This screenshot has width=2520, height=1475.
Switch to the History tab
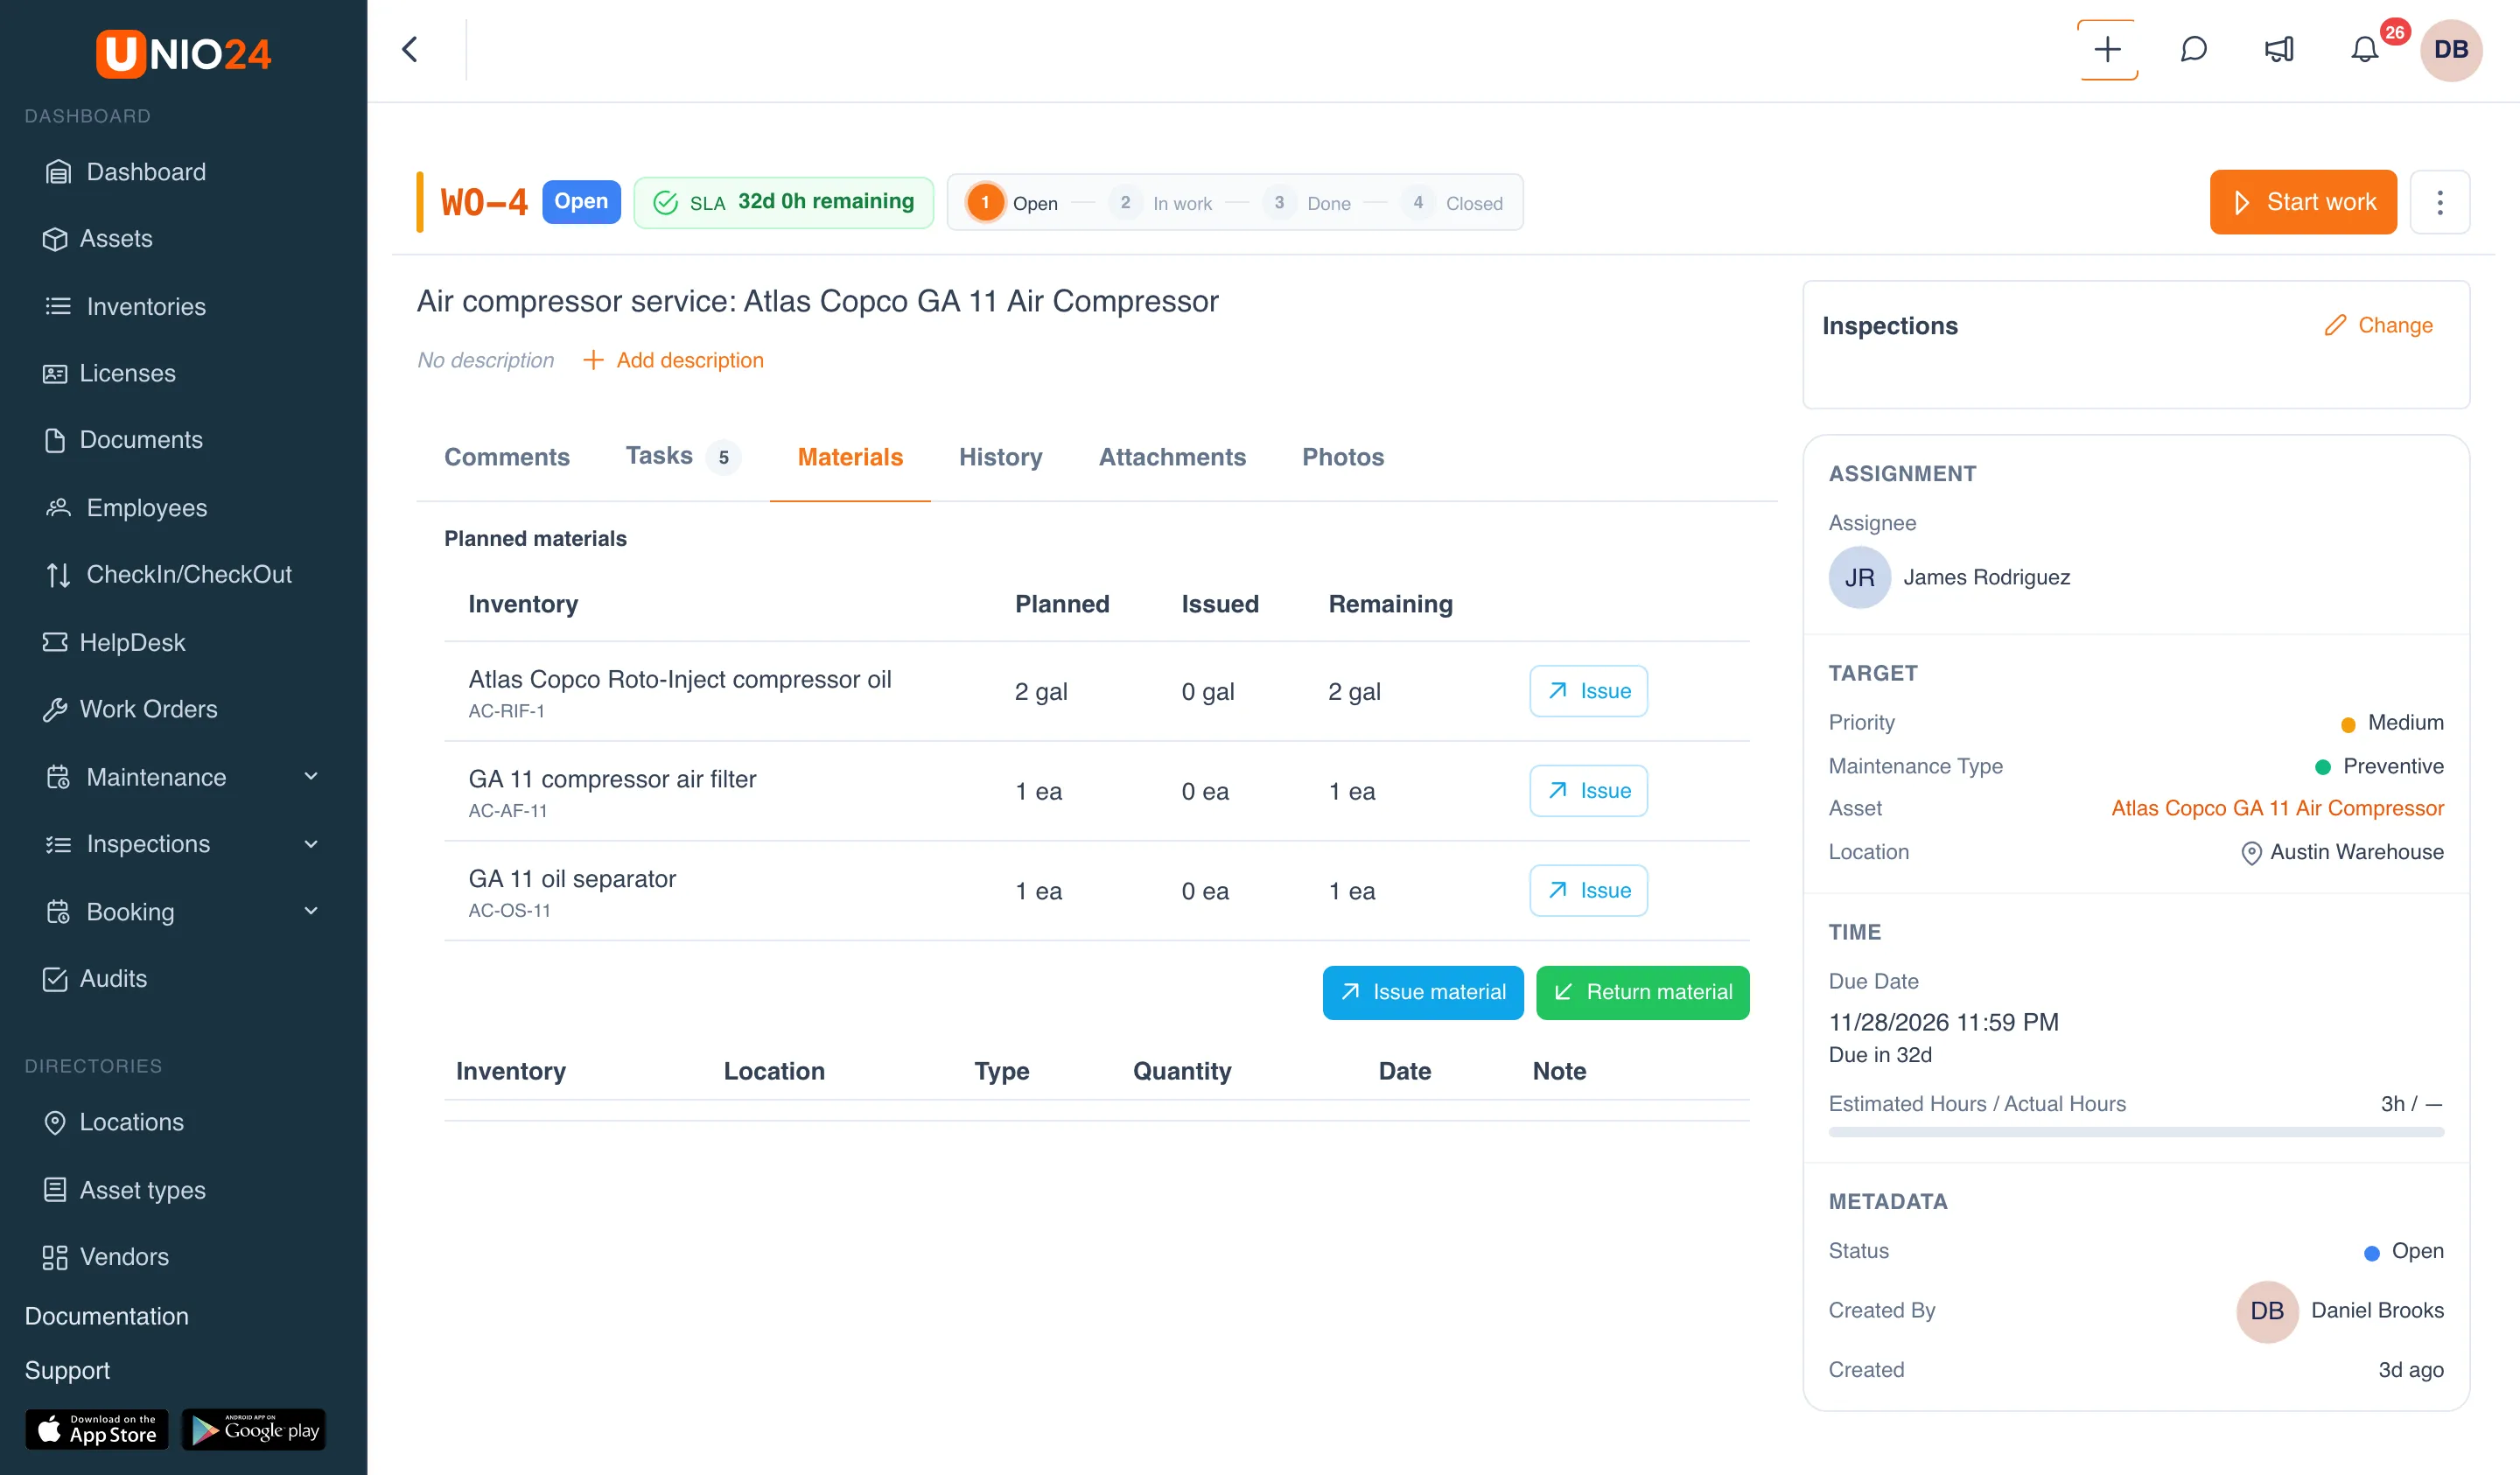pyautogui.click(x=1000, y=457)
